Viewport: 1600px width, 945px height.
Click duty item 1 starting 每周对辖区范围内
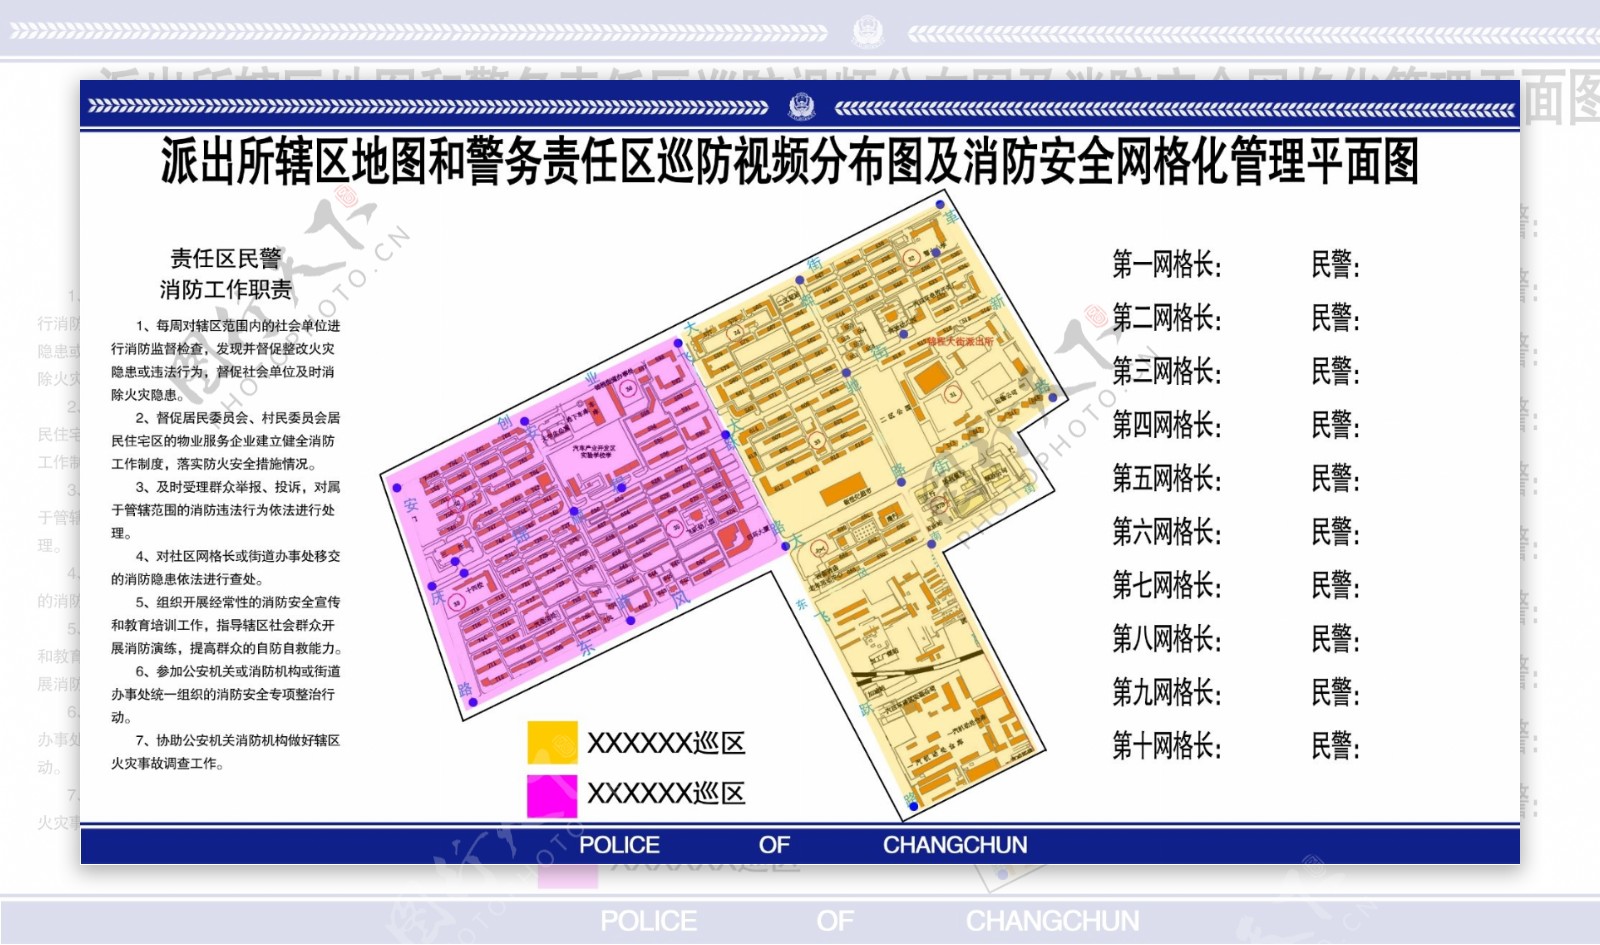225,360
